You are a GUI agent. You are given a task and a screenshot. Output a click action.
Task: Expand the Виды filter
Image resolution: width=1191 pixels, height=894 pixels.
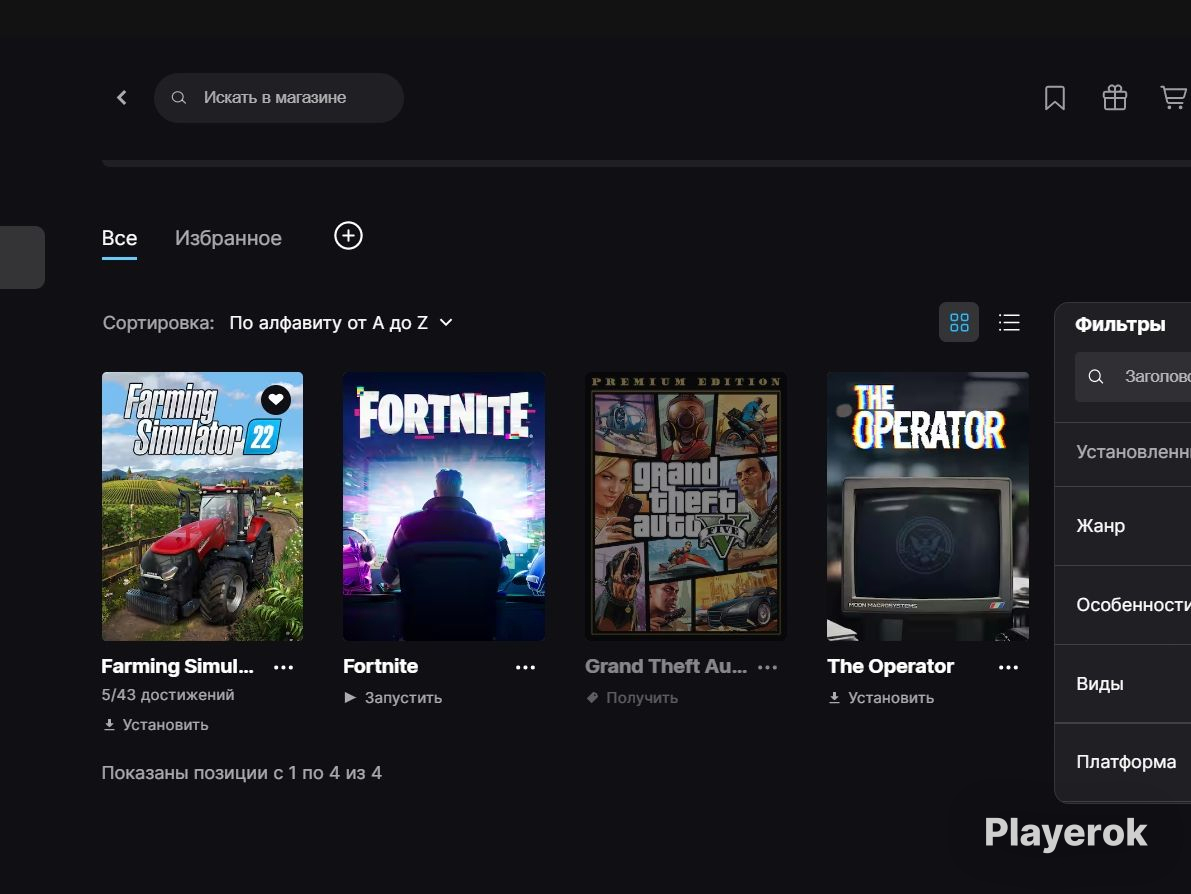click(1123, 684)
